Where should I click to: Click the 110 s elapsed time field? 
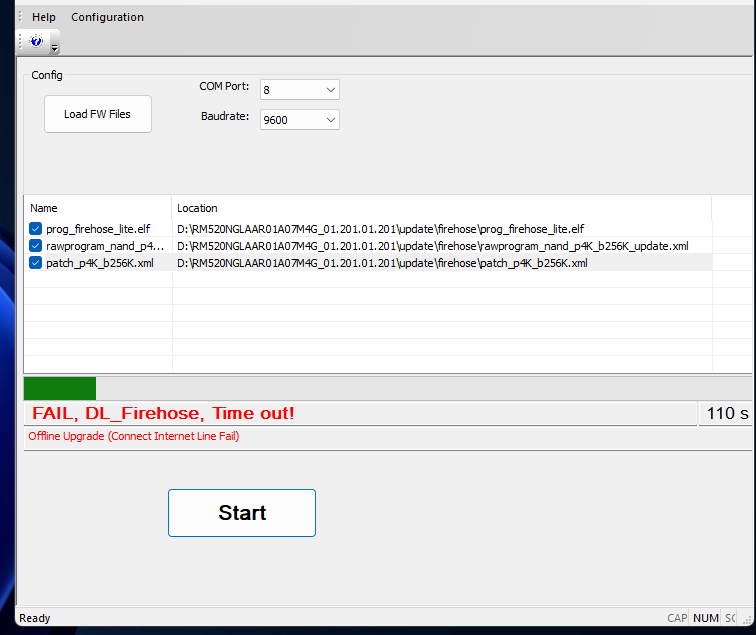(727, 414)
